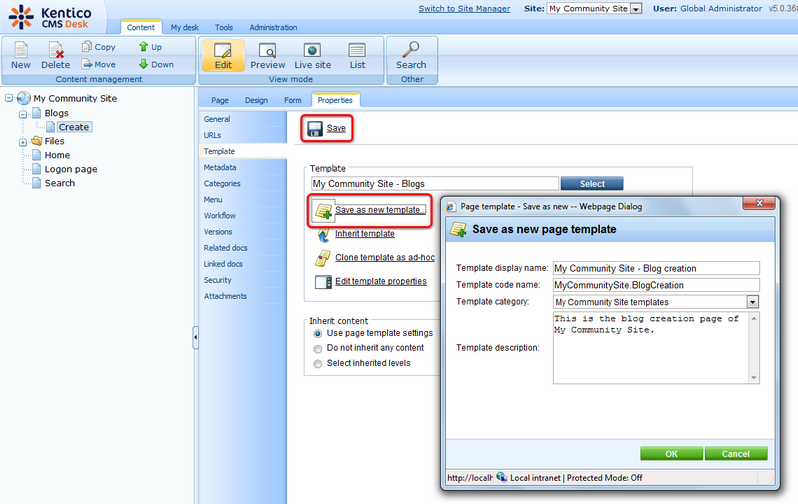The image size is (798, 504).
Task: Open the Search magnifier tool
Action: pyautogui.click(x=411, y=55)
